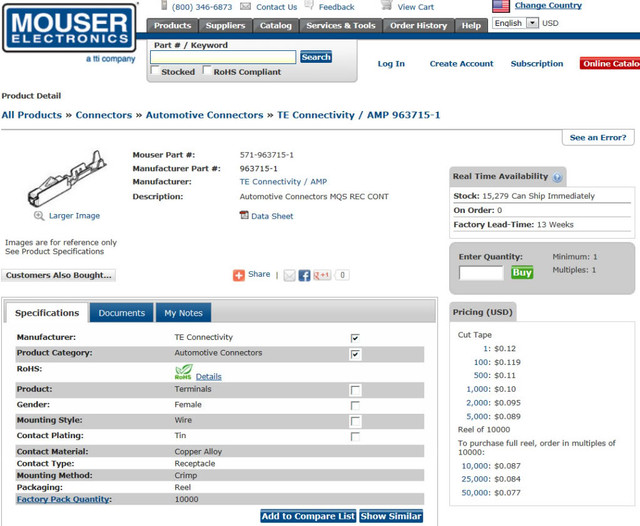
Task: Click the shopping cart icon
Action: point(386,6)
